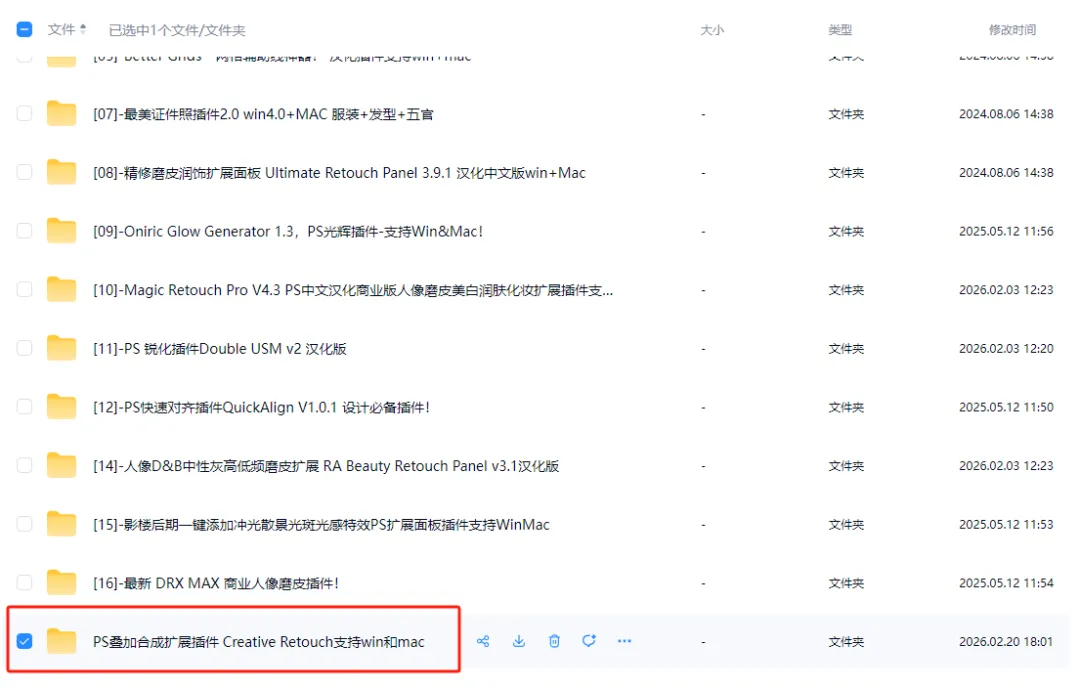
Task: Click folder icon of [11] Double USM v2
Action: coord(61,348)
